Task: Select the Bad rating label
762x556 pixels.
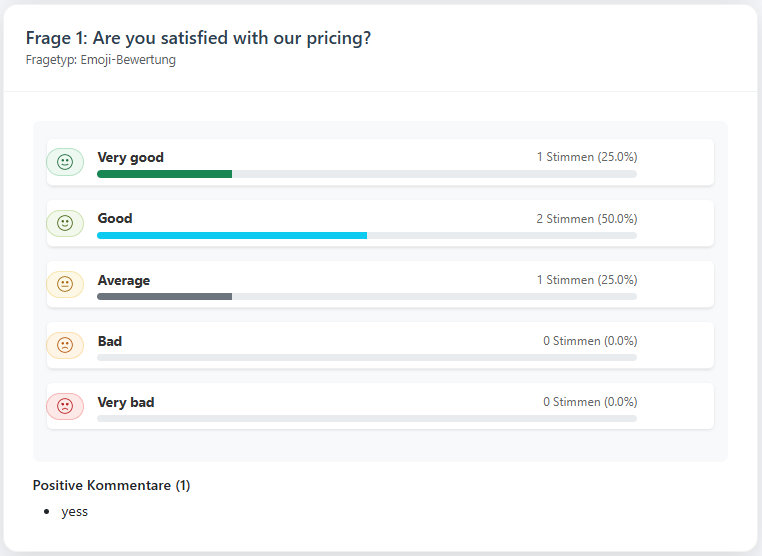Action: coord(110,341)
